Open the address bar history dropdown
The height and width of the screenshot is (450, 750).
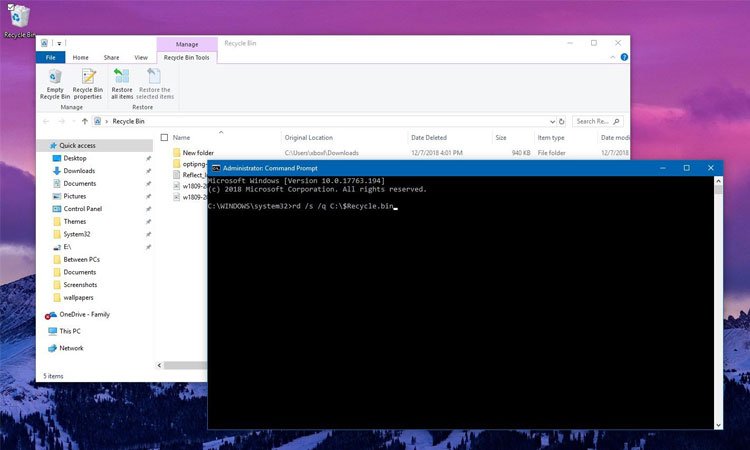552,121
